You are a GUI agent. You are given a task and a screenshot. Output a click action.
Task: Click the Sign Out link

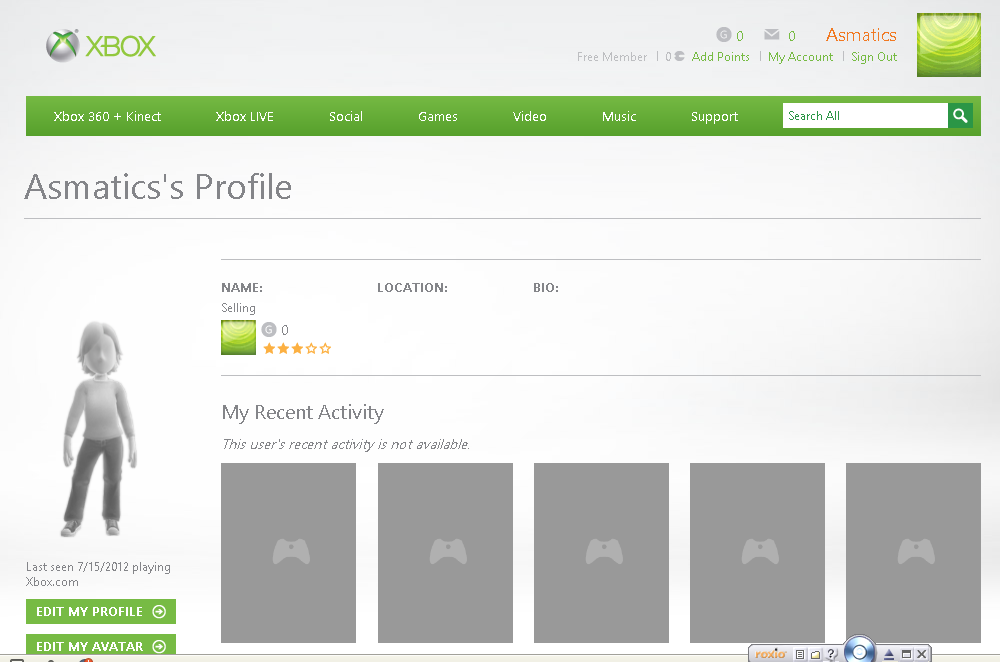[x=874, y=57]
